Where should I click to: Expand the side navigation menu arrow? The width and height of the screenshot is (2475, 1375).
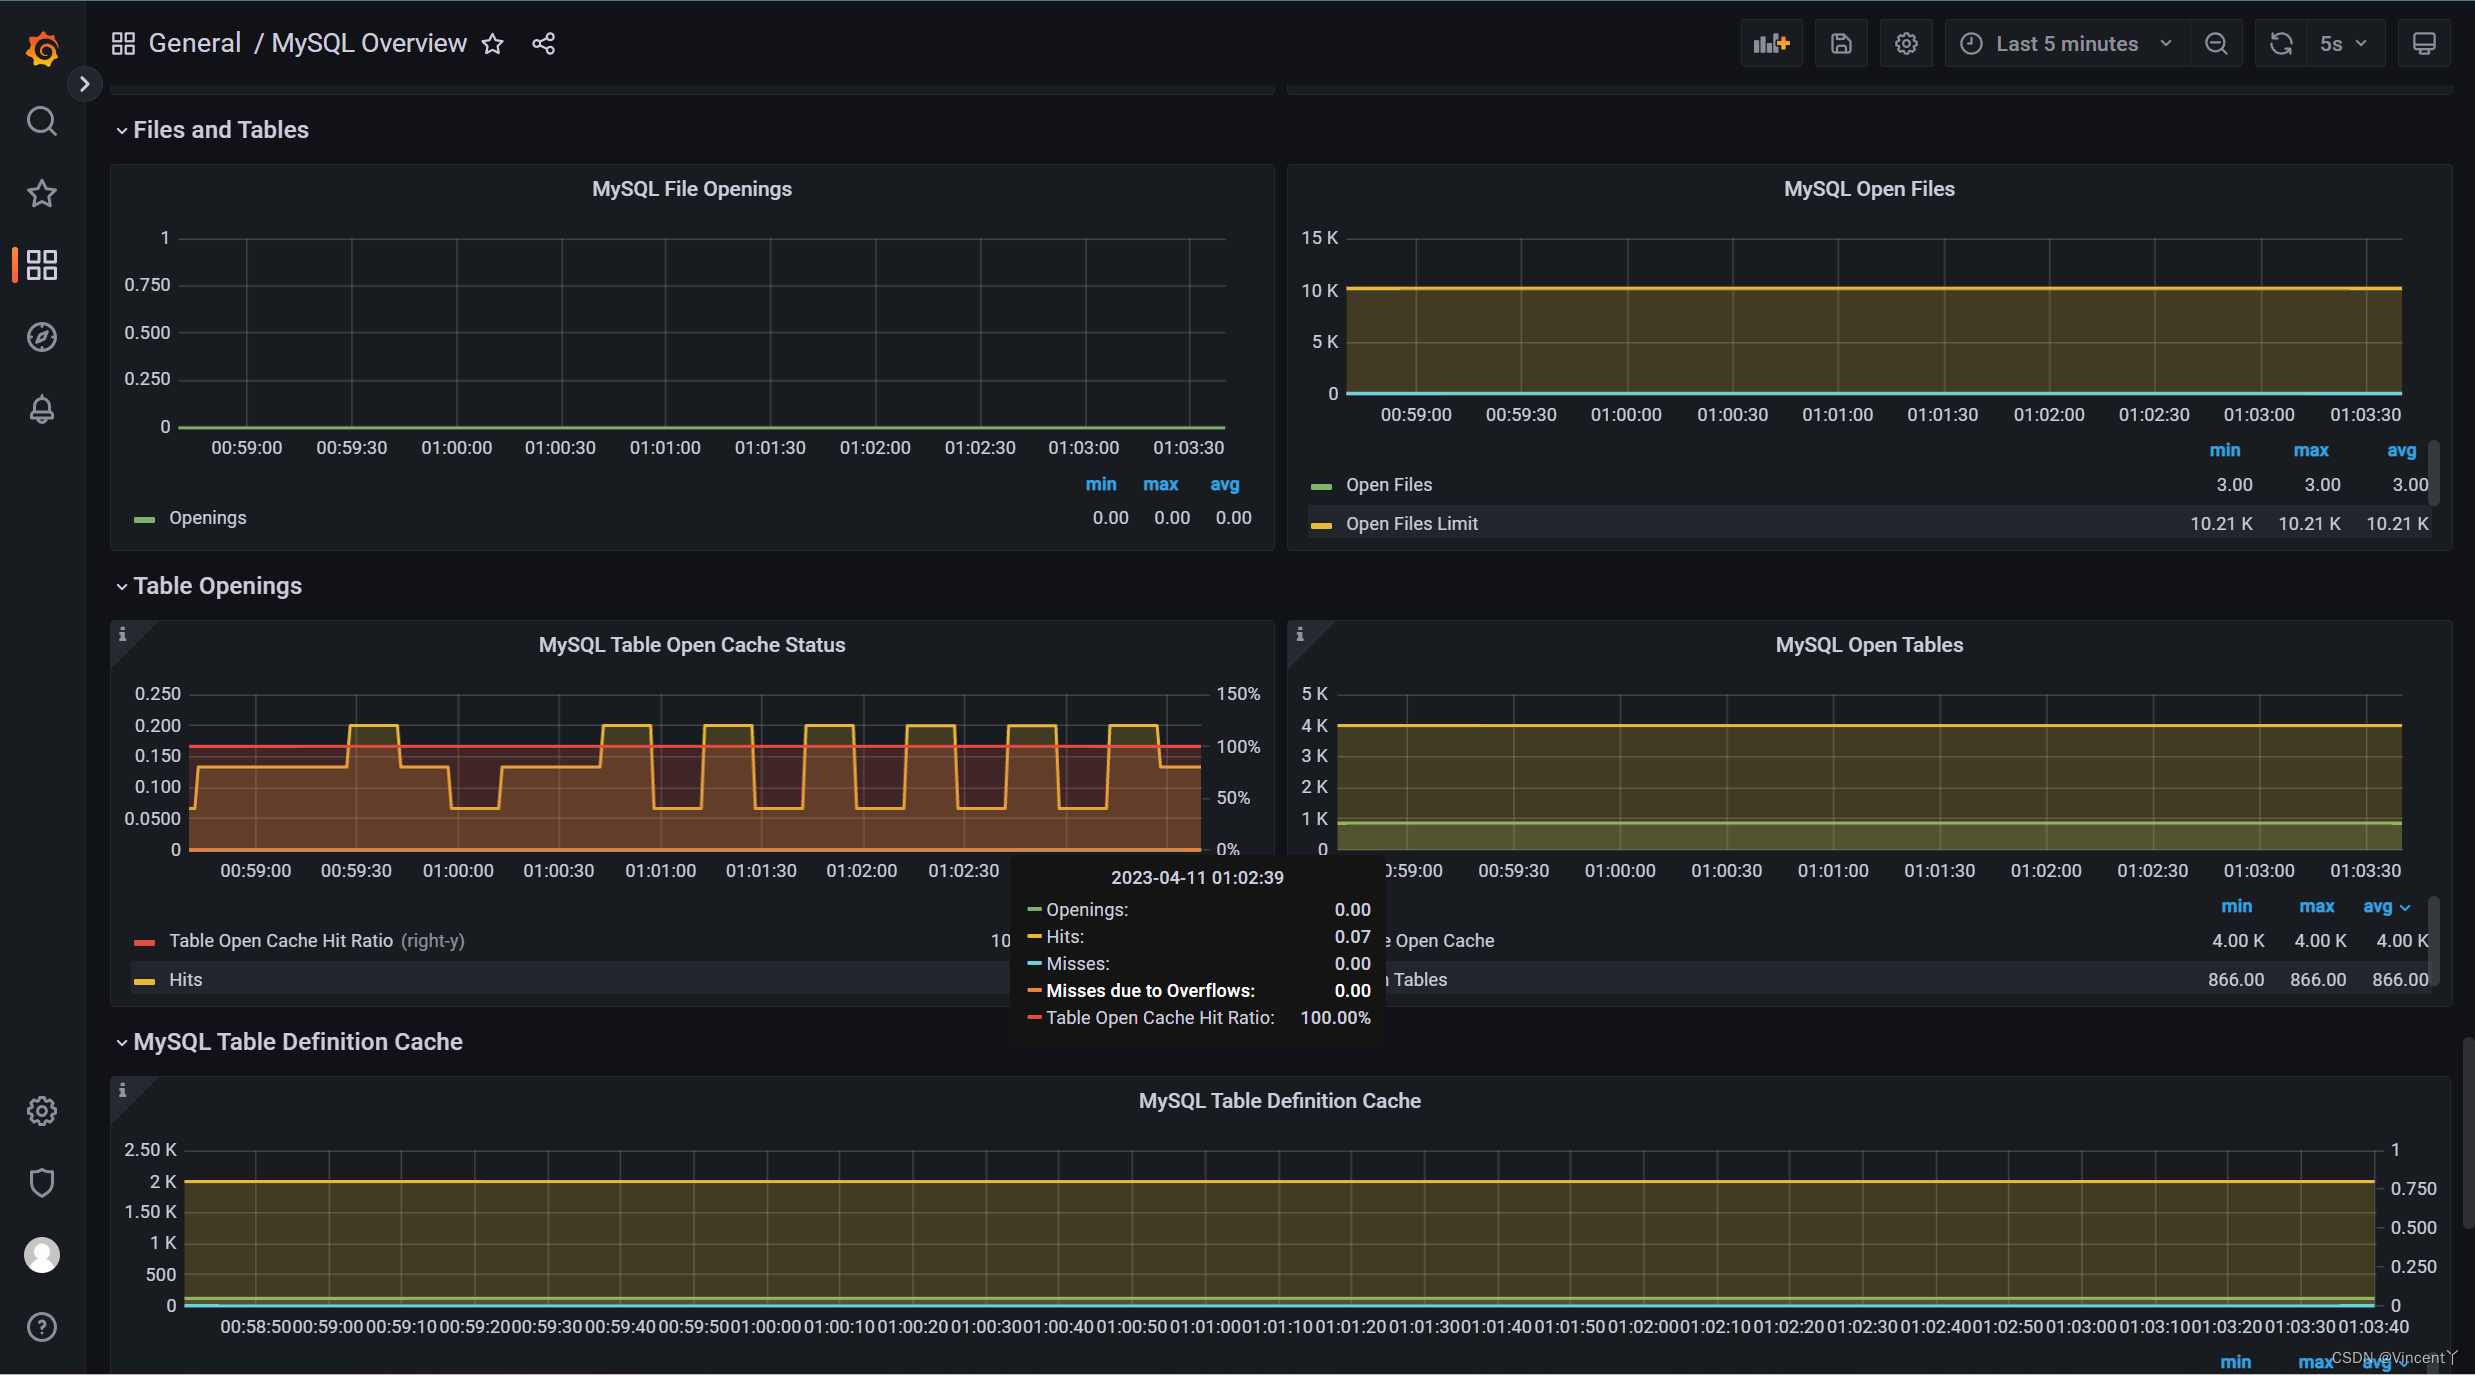(x=85, y=84)
